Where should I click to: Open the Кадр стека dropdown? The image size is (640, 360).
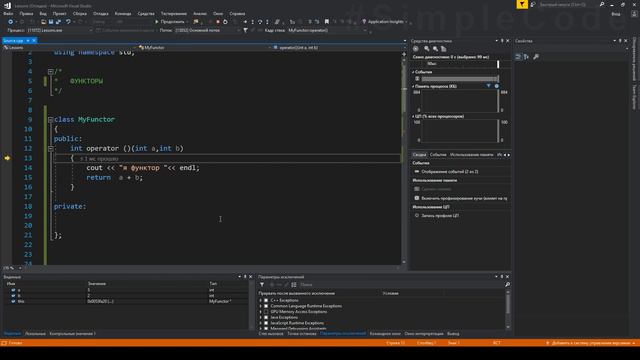coord(328,30)
